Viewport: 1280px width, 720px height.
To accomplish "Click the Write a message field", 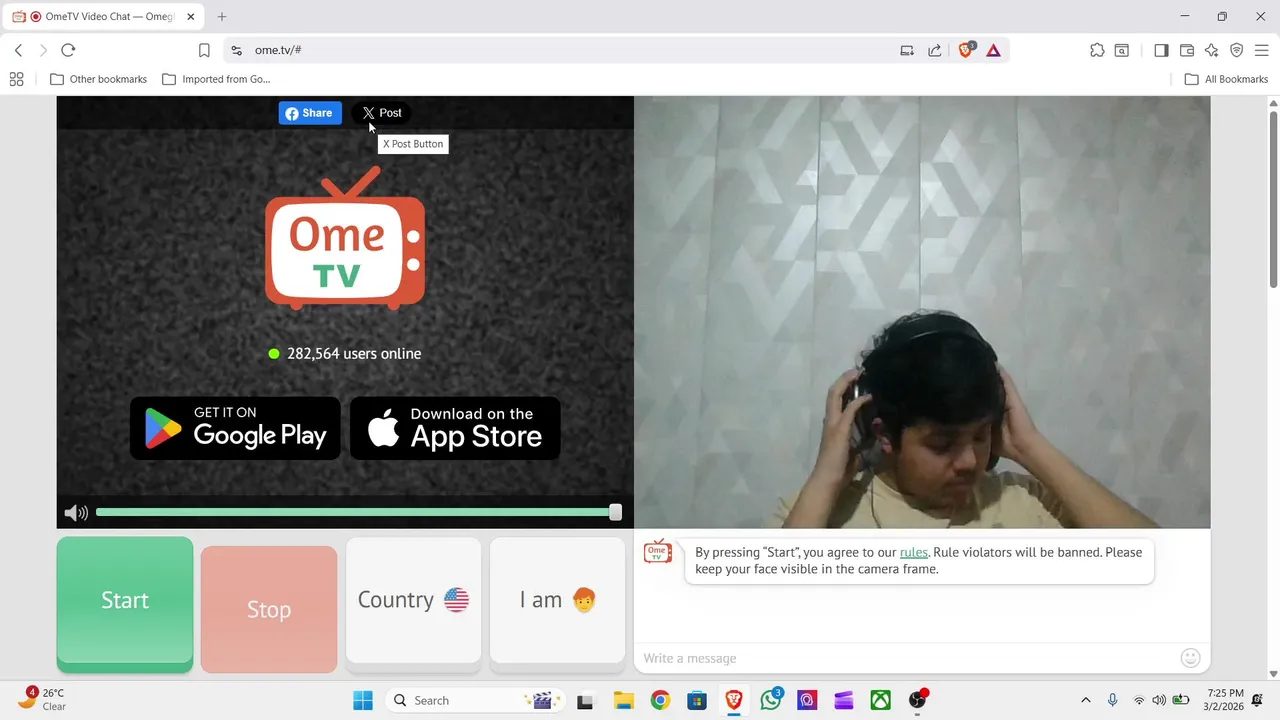I will pos(905,658).
